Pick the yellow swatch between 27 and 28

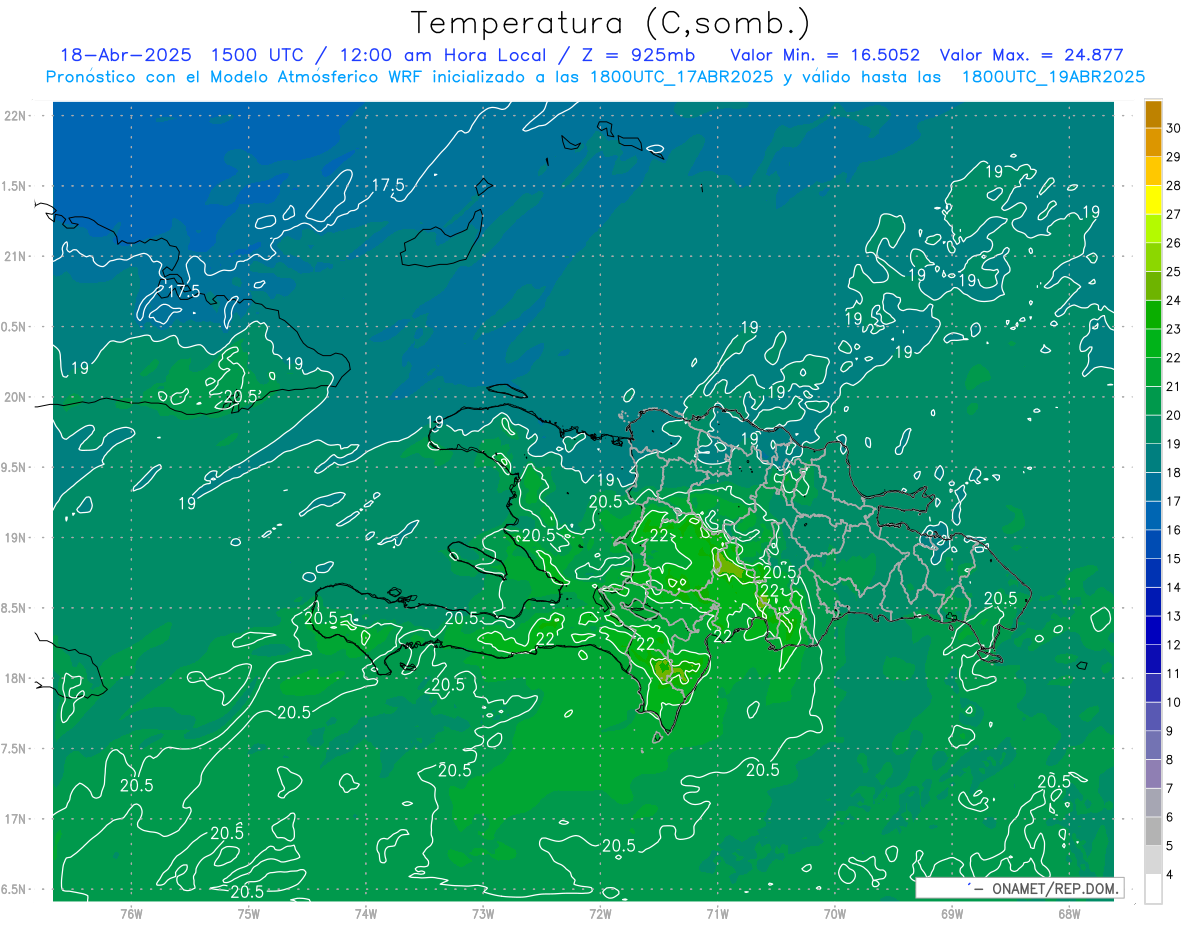pos(1153,200)
